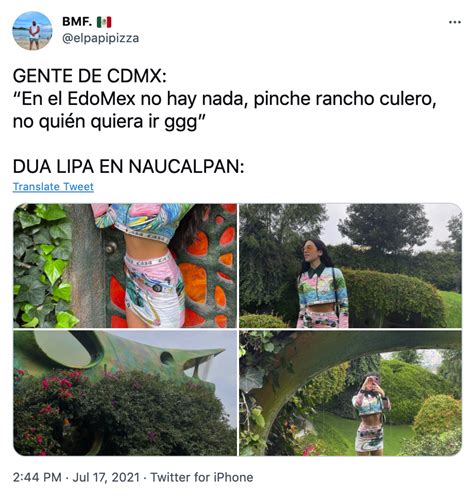The width and height of the screenshot is (474, 497).
Task: Click the Jul 17, 2021 date
Action: (x=106, y=477)
